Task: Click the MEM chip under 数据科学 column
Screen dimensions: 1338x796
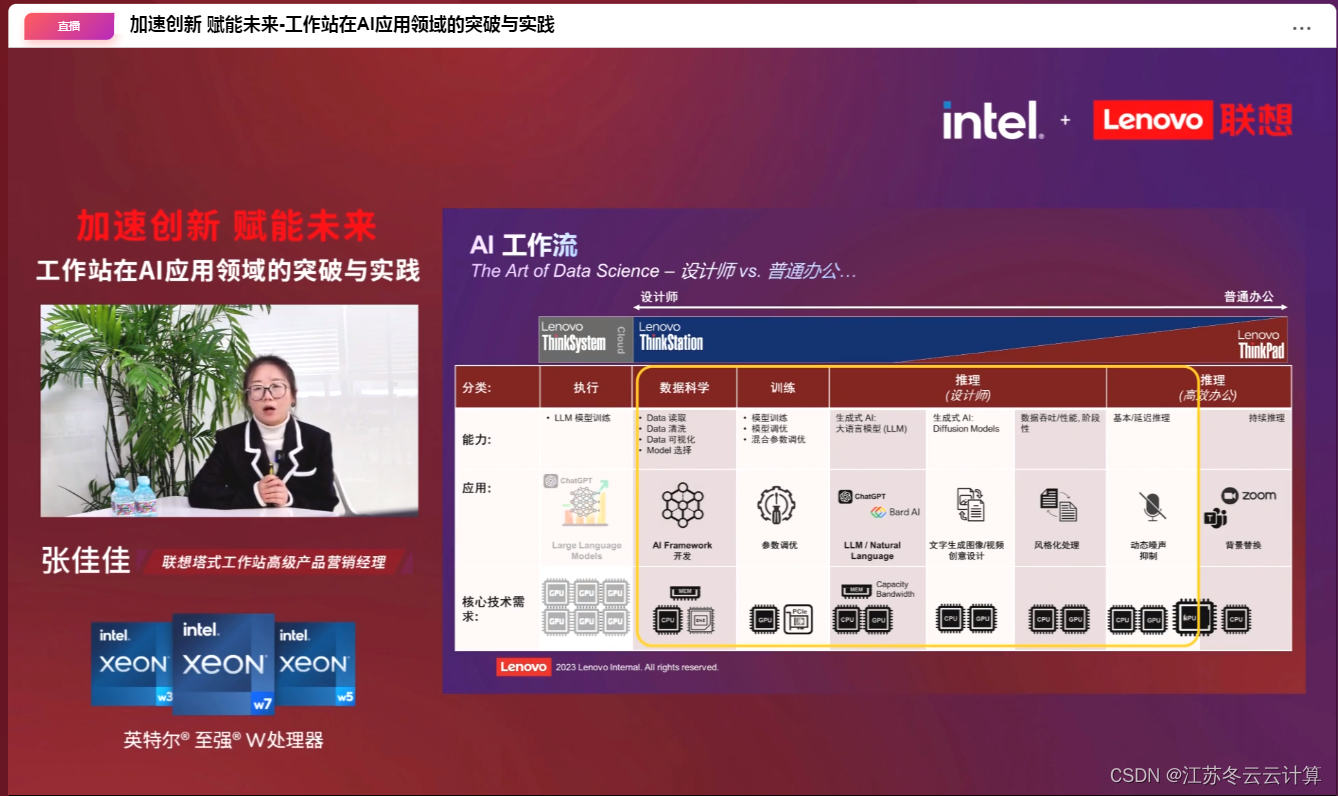Action: click(x=683, y=592)
